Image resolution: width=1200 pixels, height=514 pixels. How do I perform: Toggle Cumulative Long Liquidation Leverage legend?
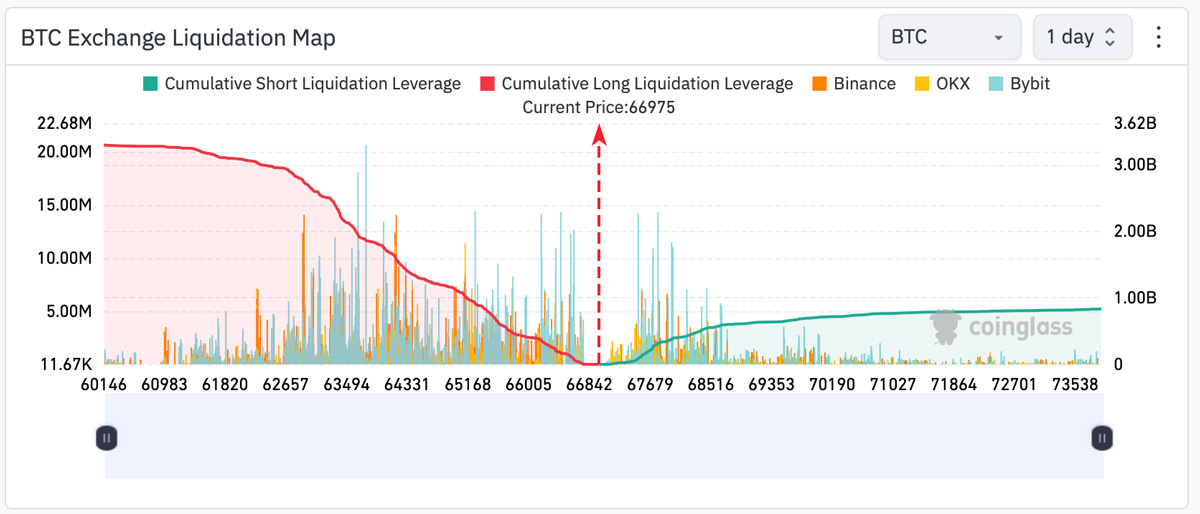point(636,84)
